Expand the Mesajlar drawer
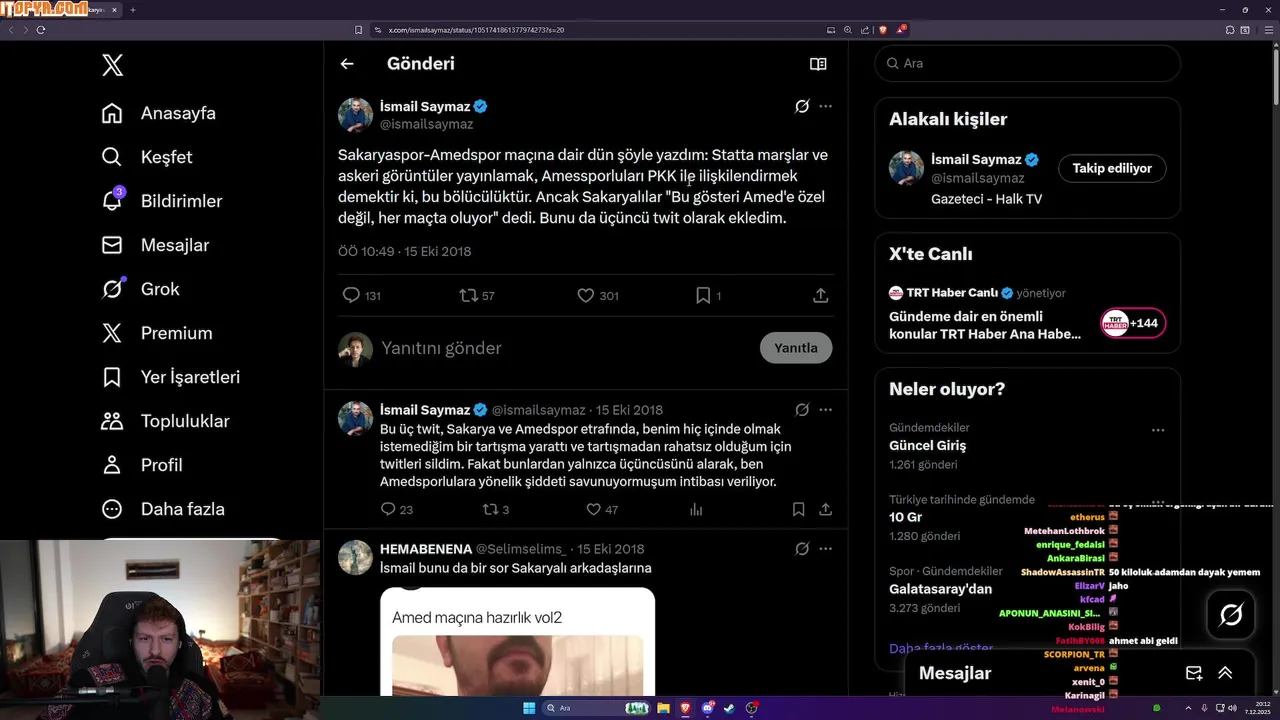Screen dimensions: 1280x720 [x=1225, y=673]
